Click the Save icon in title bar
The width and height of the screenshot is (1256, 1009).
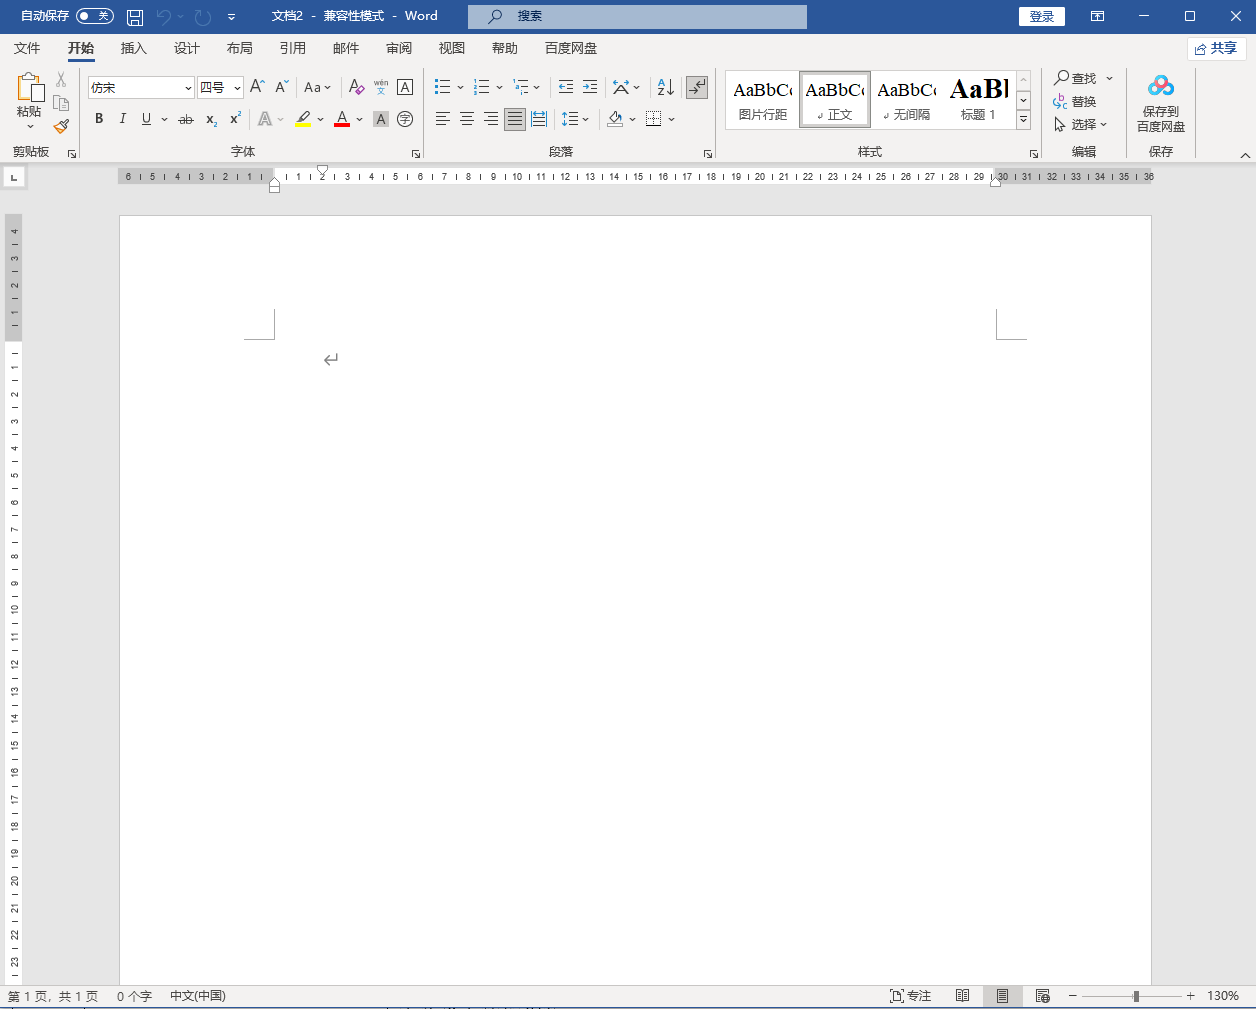[x=135, y=17]
